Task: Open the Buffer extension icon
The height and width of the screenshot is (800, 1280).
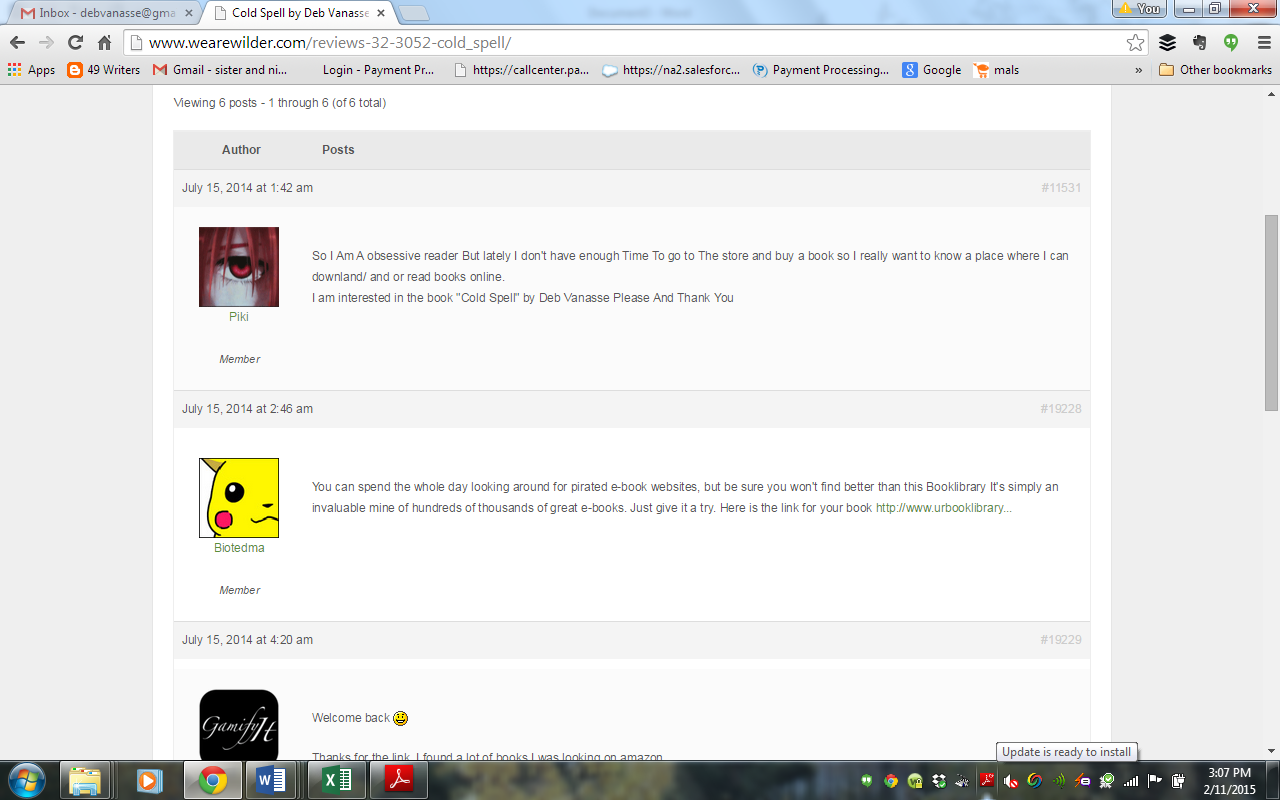Action: click(x=1167, y=43)
